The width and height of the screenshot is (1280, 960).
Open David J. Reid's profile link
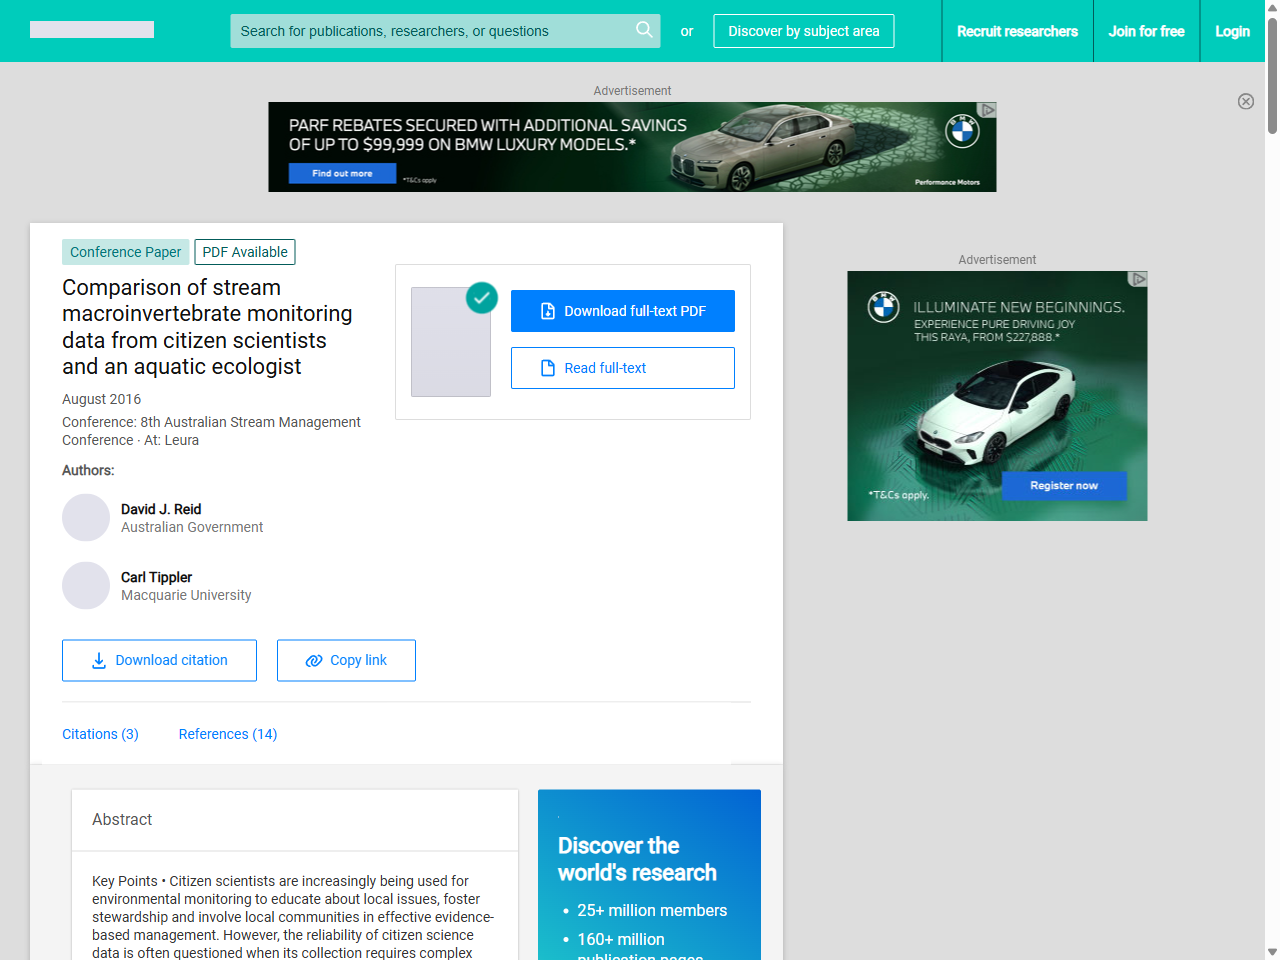161,509
